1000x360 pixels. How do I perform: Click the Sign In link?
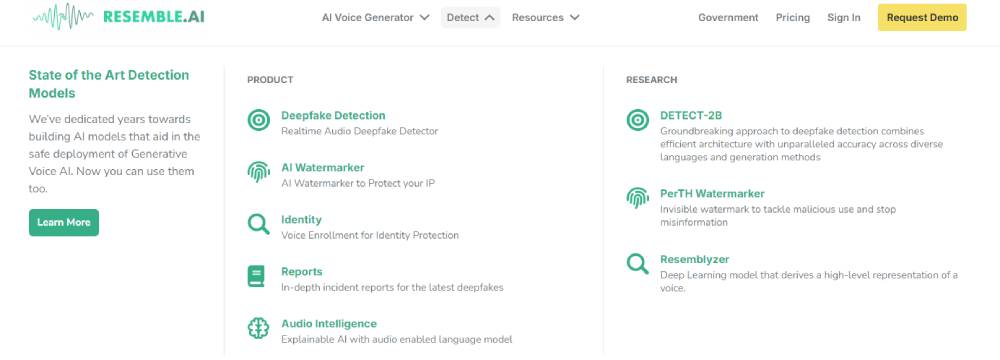844,18
